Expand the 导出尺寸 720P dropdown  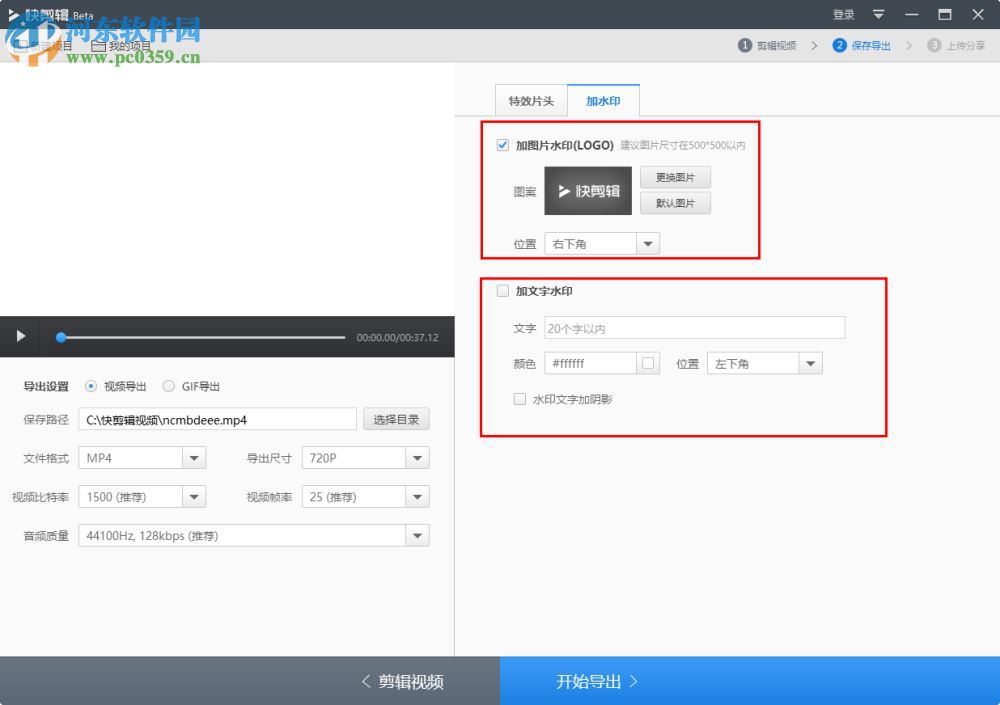click(x=365, y=458)
